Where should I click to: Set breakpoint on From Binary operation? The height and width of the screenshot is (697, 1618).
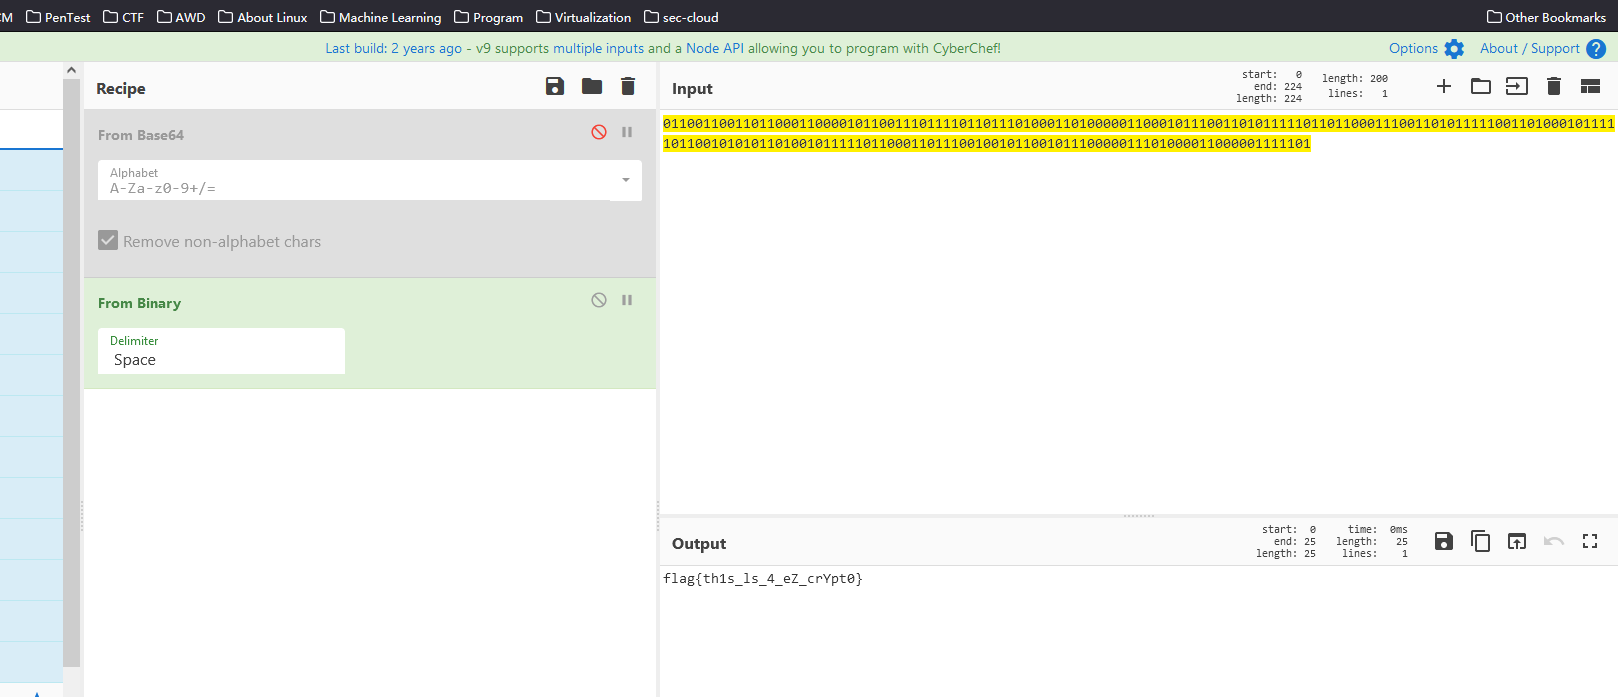tap(627, 300)
